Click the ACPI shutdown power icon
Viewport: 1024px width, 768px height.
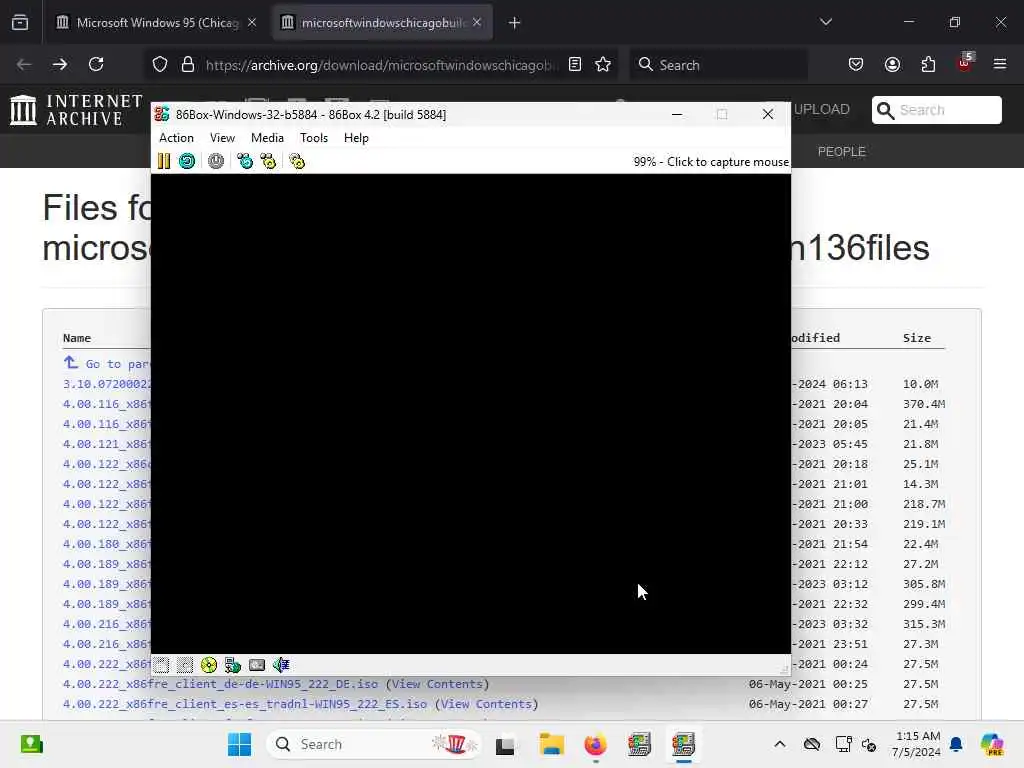pyautogui.click(x=216, y=161)
